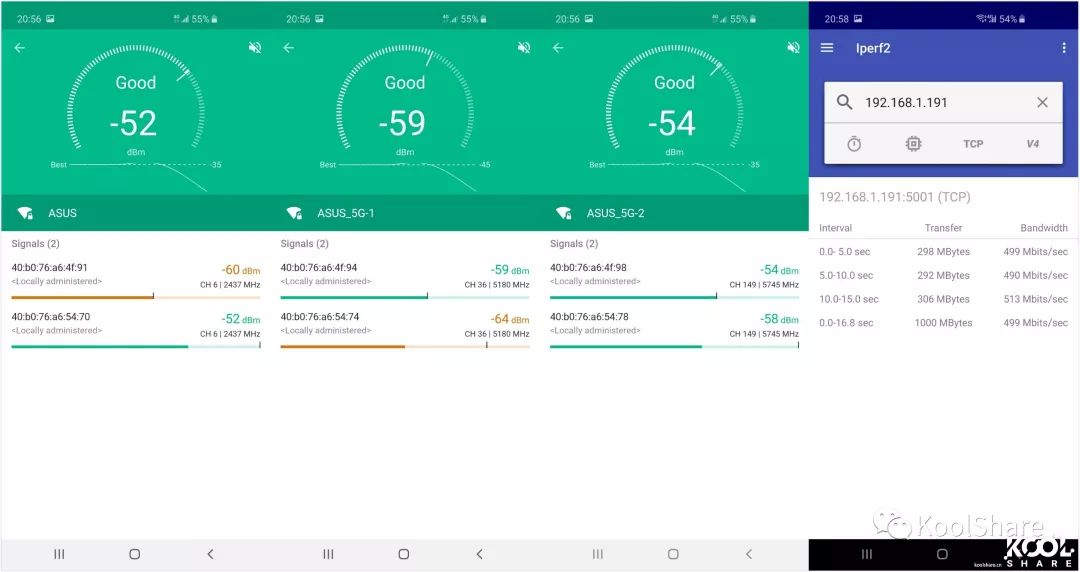Select the 0.0-16.8 sec summary row
1080x572 pixels.
pos(944,323)
